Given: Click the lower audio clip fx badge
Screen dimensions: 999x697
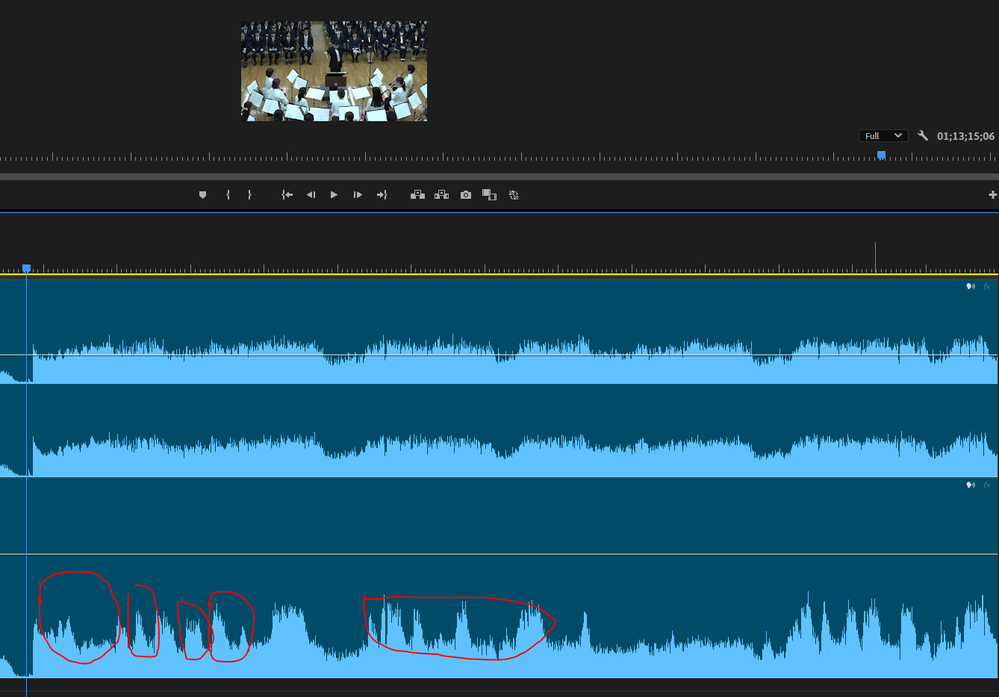Looking at the screenshot, I should (986, 485).
